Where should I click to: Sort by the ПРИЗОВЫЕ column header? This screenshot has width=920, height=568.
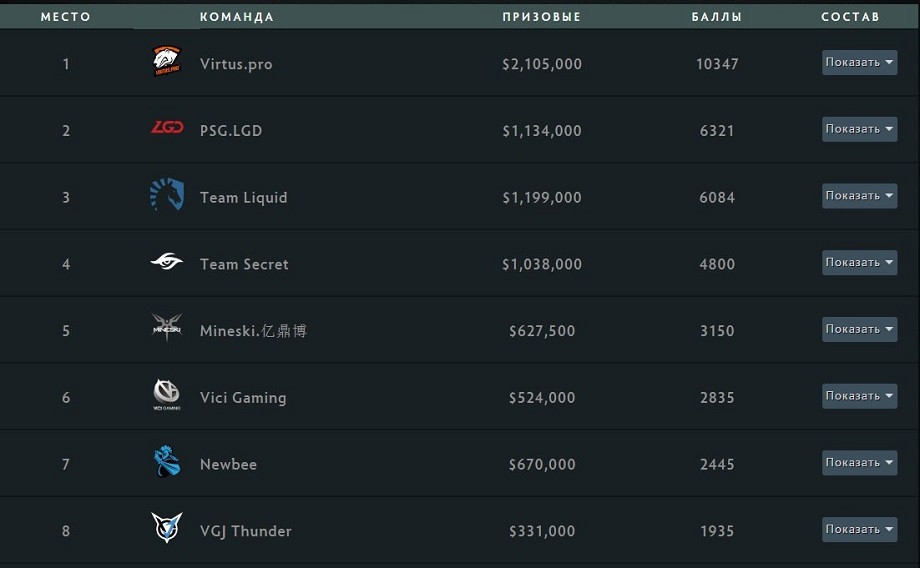pyautogui.click(x=542, y=17)
